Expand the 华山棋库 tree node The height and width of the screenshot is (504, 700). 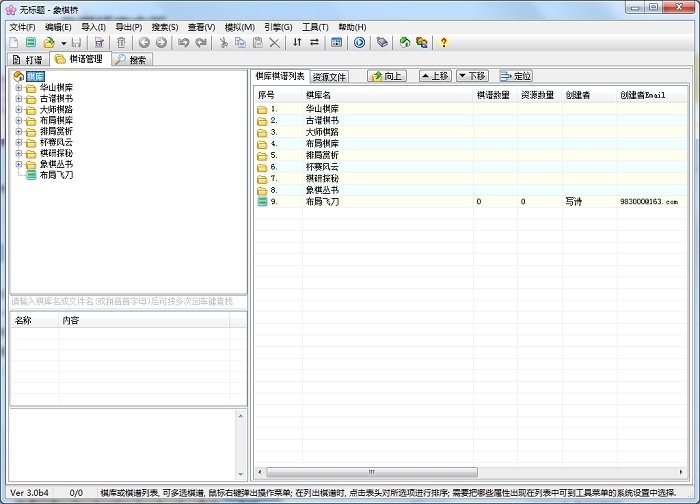point(19,88)
